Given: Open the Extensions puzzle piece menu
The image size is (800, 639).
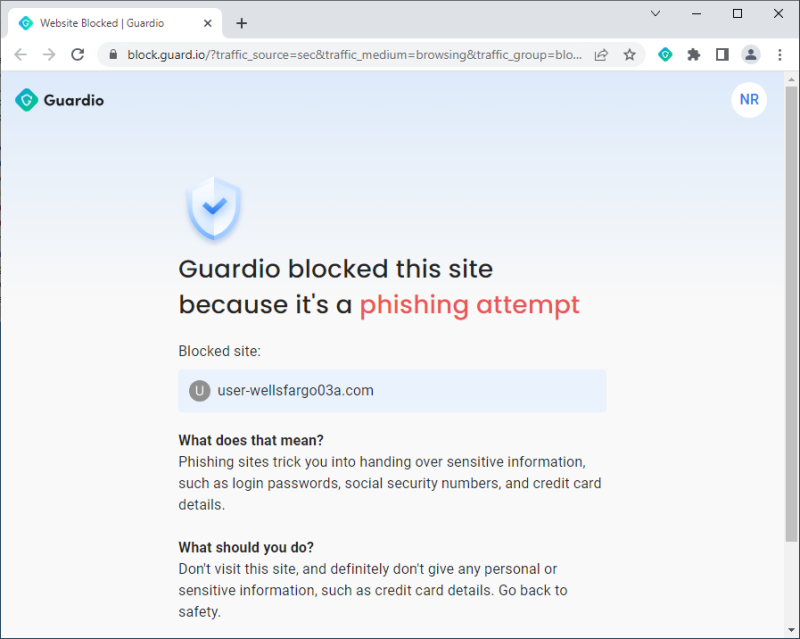Looking at the screenshot, I should [693, 55].
